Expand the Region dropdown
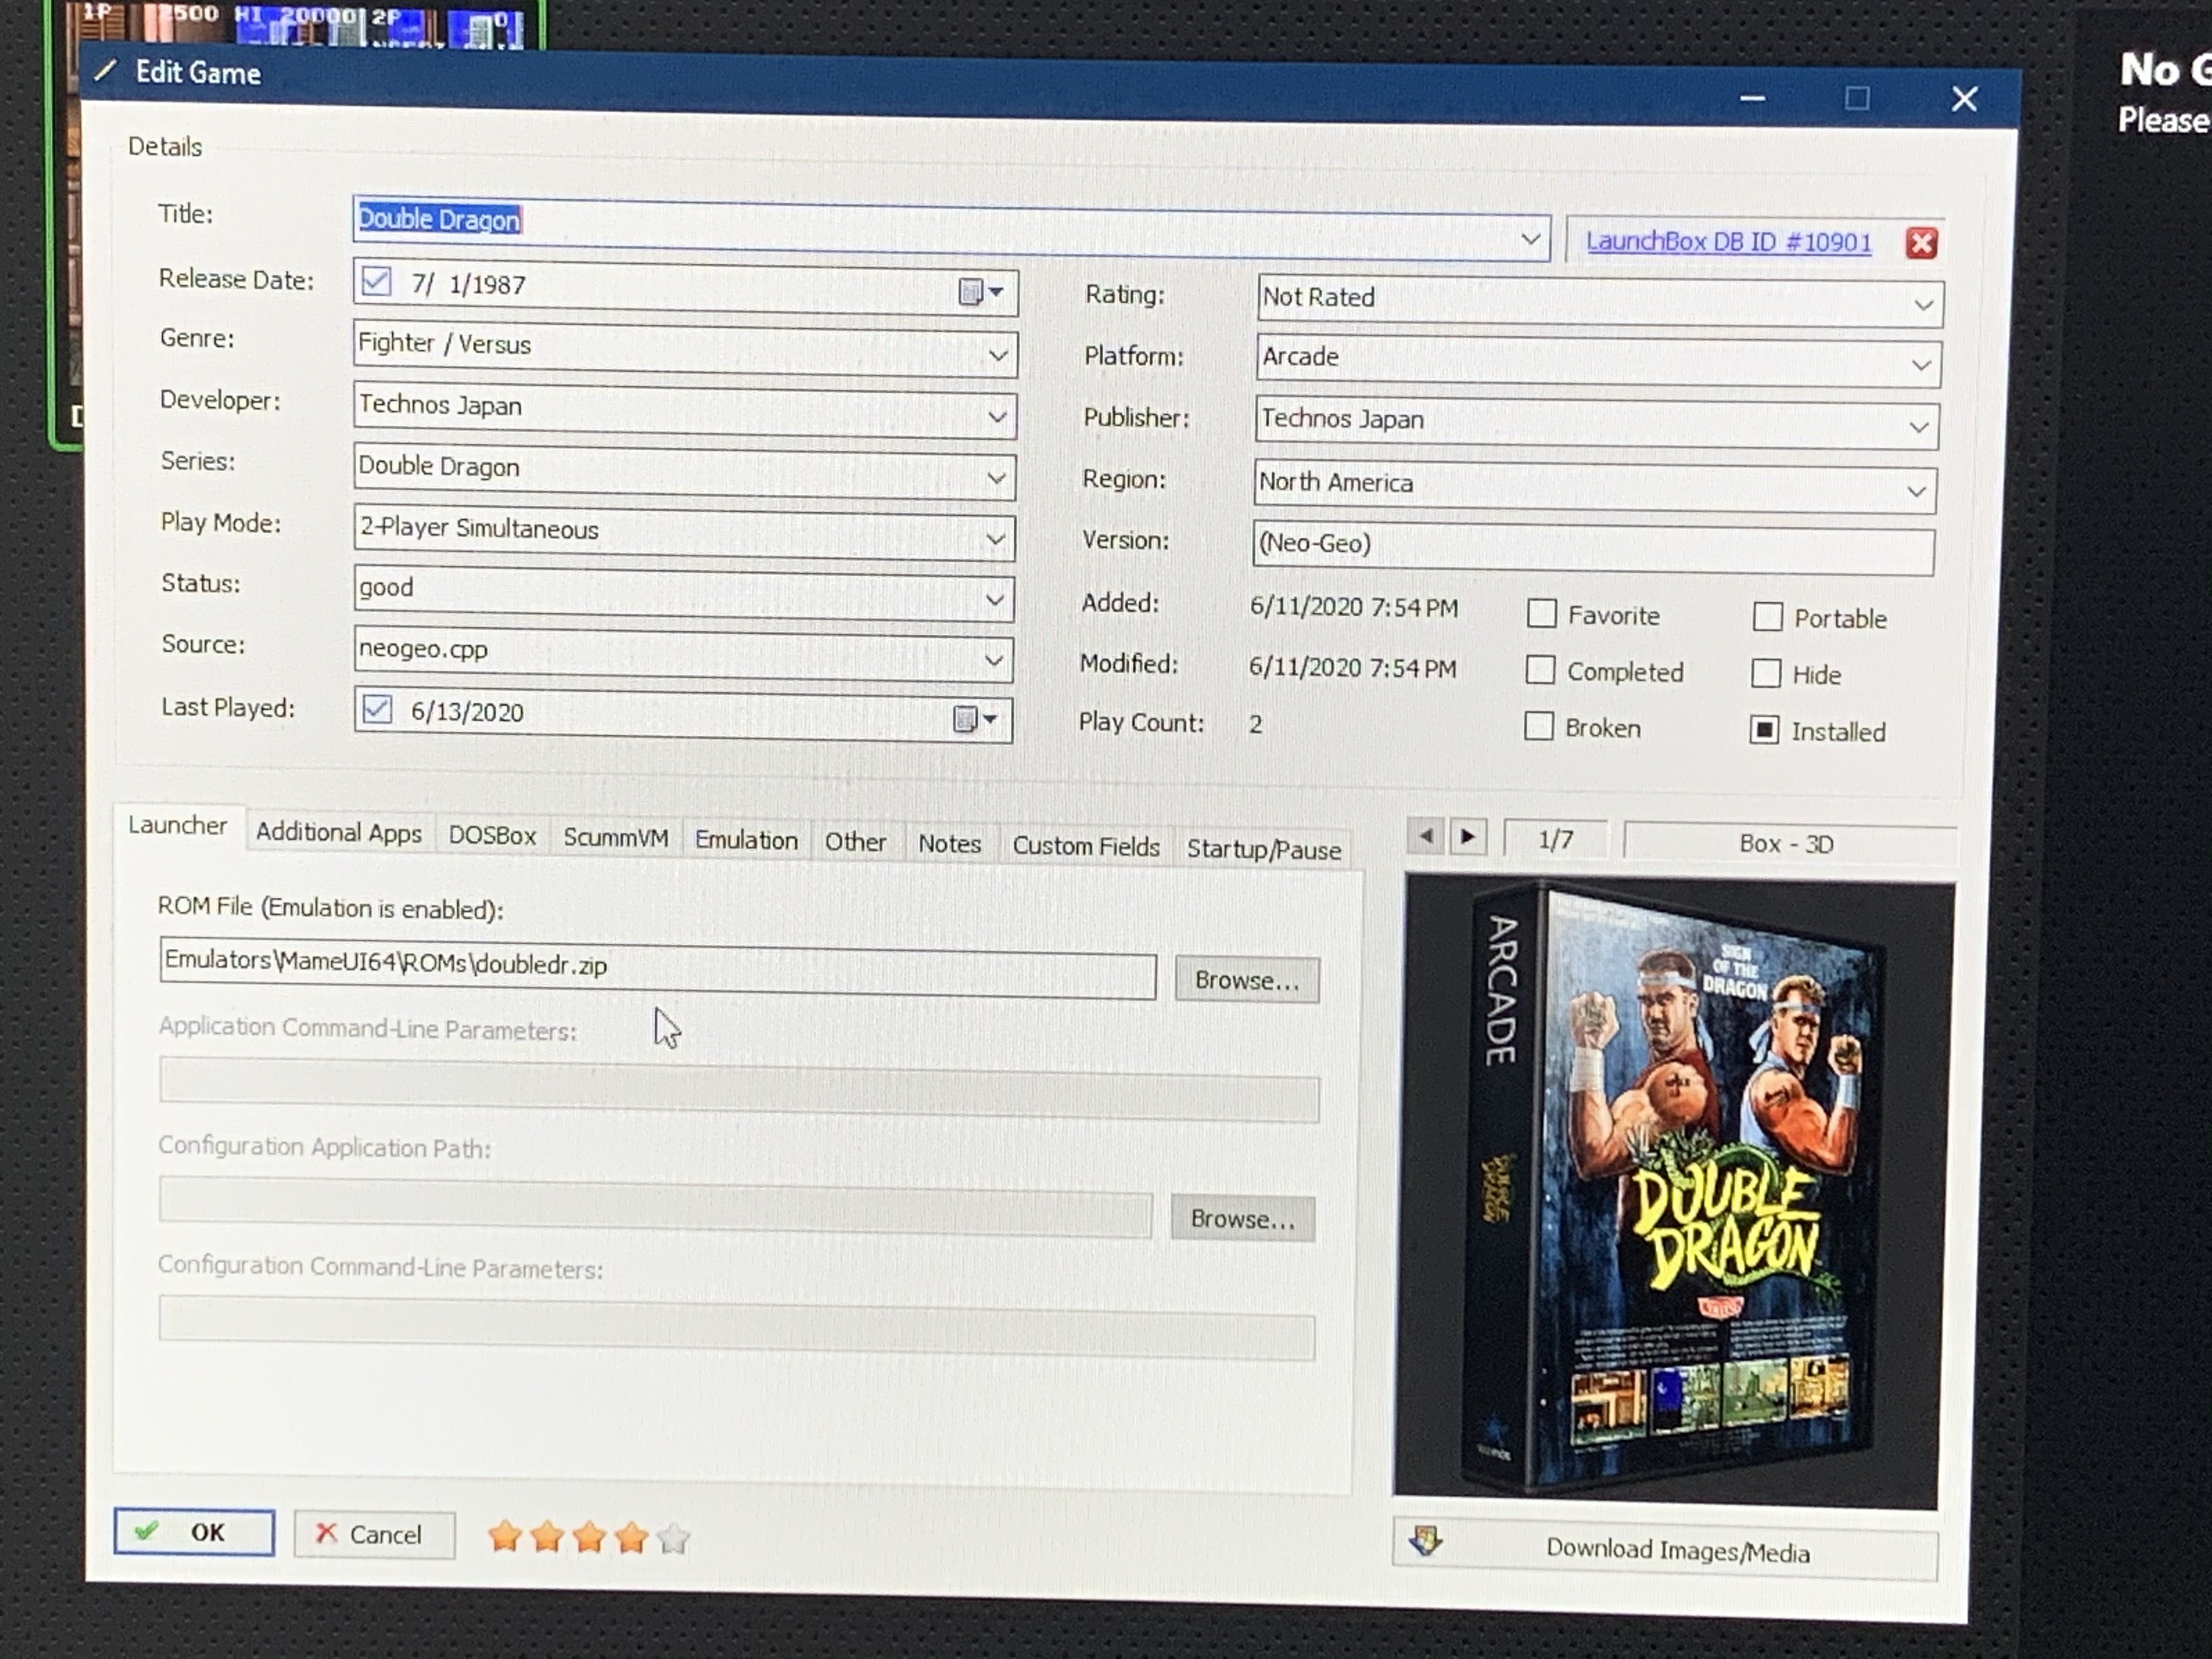Viewport: 2212px width, 1659px height. [1917, 491]
